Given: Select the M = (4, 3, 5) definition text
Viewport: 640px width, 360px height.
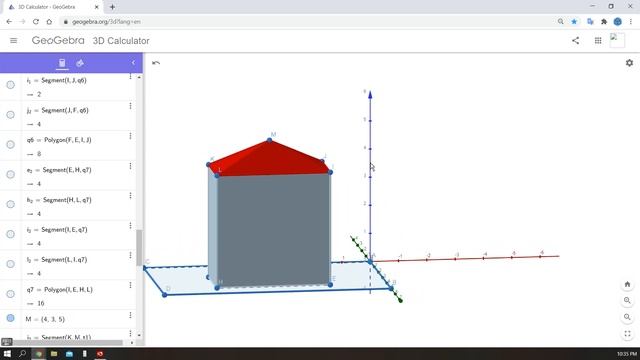Looking at the screenshot, I should (45, 319).
